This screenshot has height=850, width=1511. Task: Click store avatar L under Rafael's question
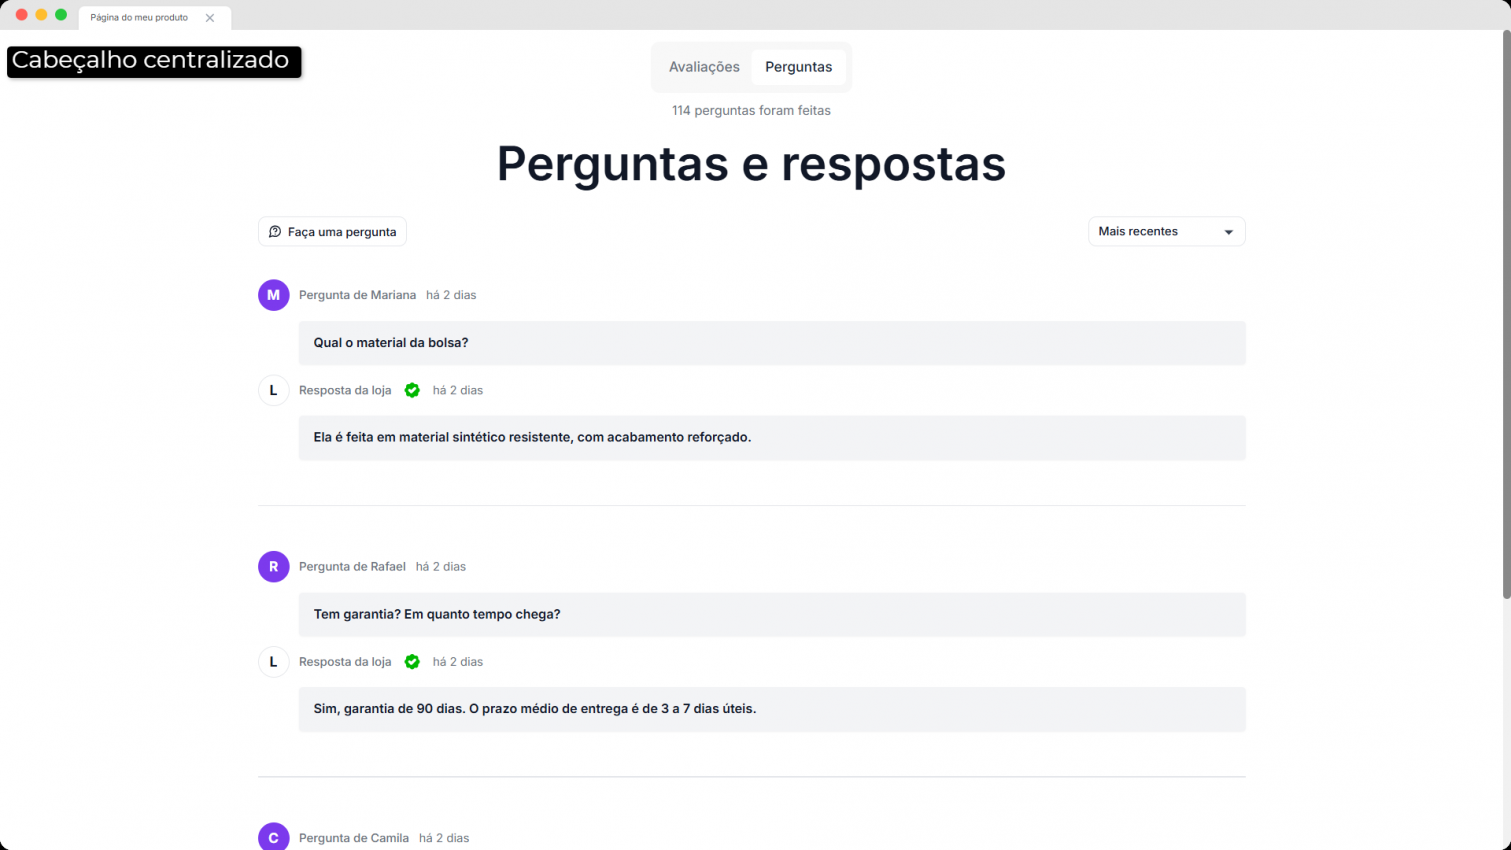click(273, 661)
